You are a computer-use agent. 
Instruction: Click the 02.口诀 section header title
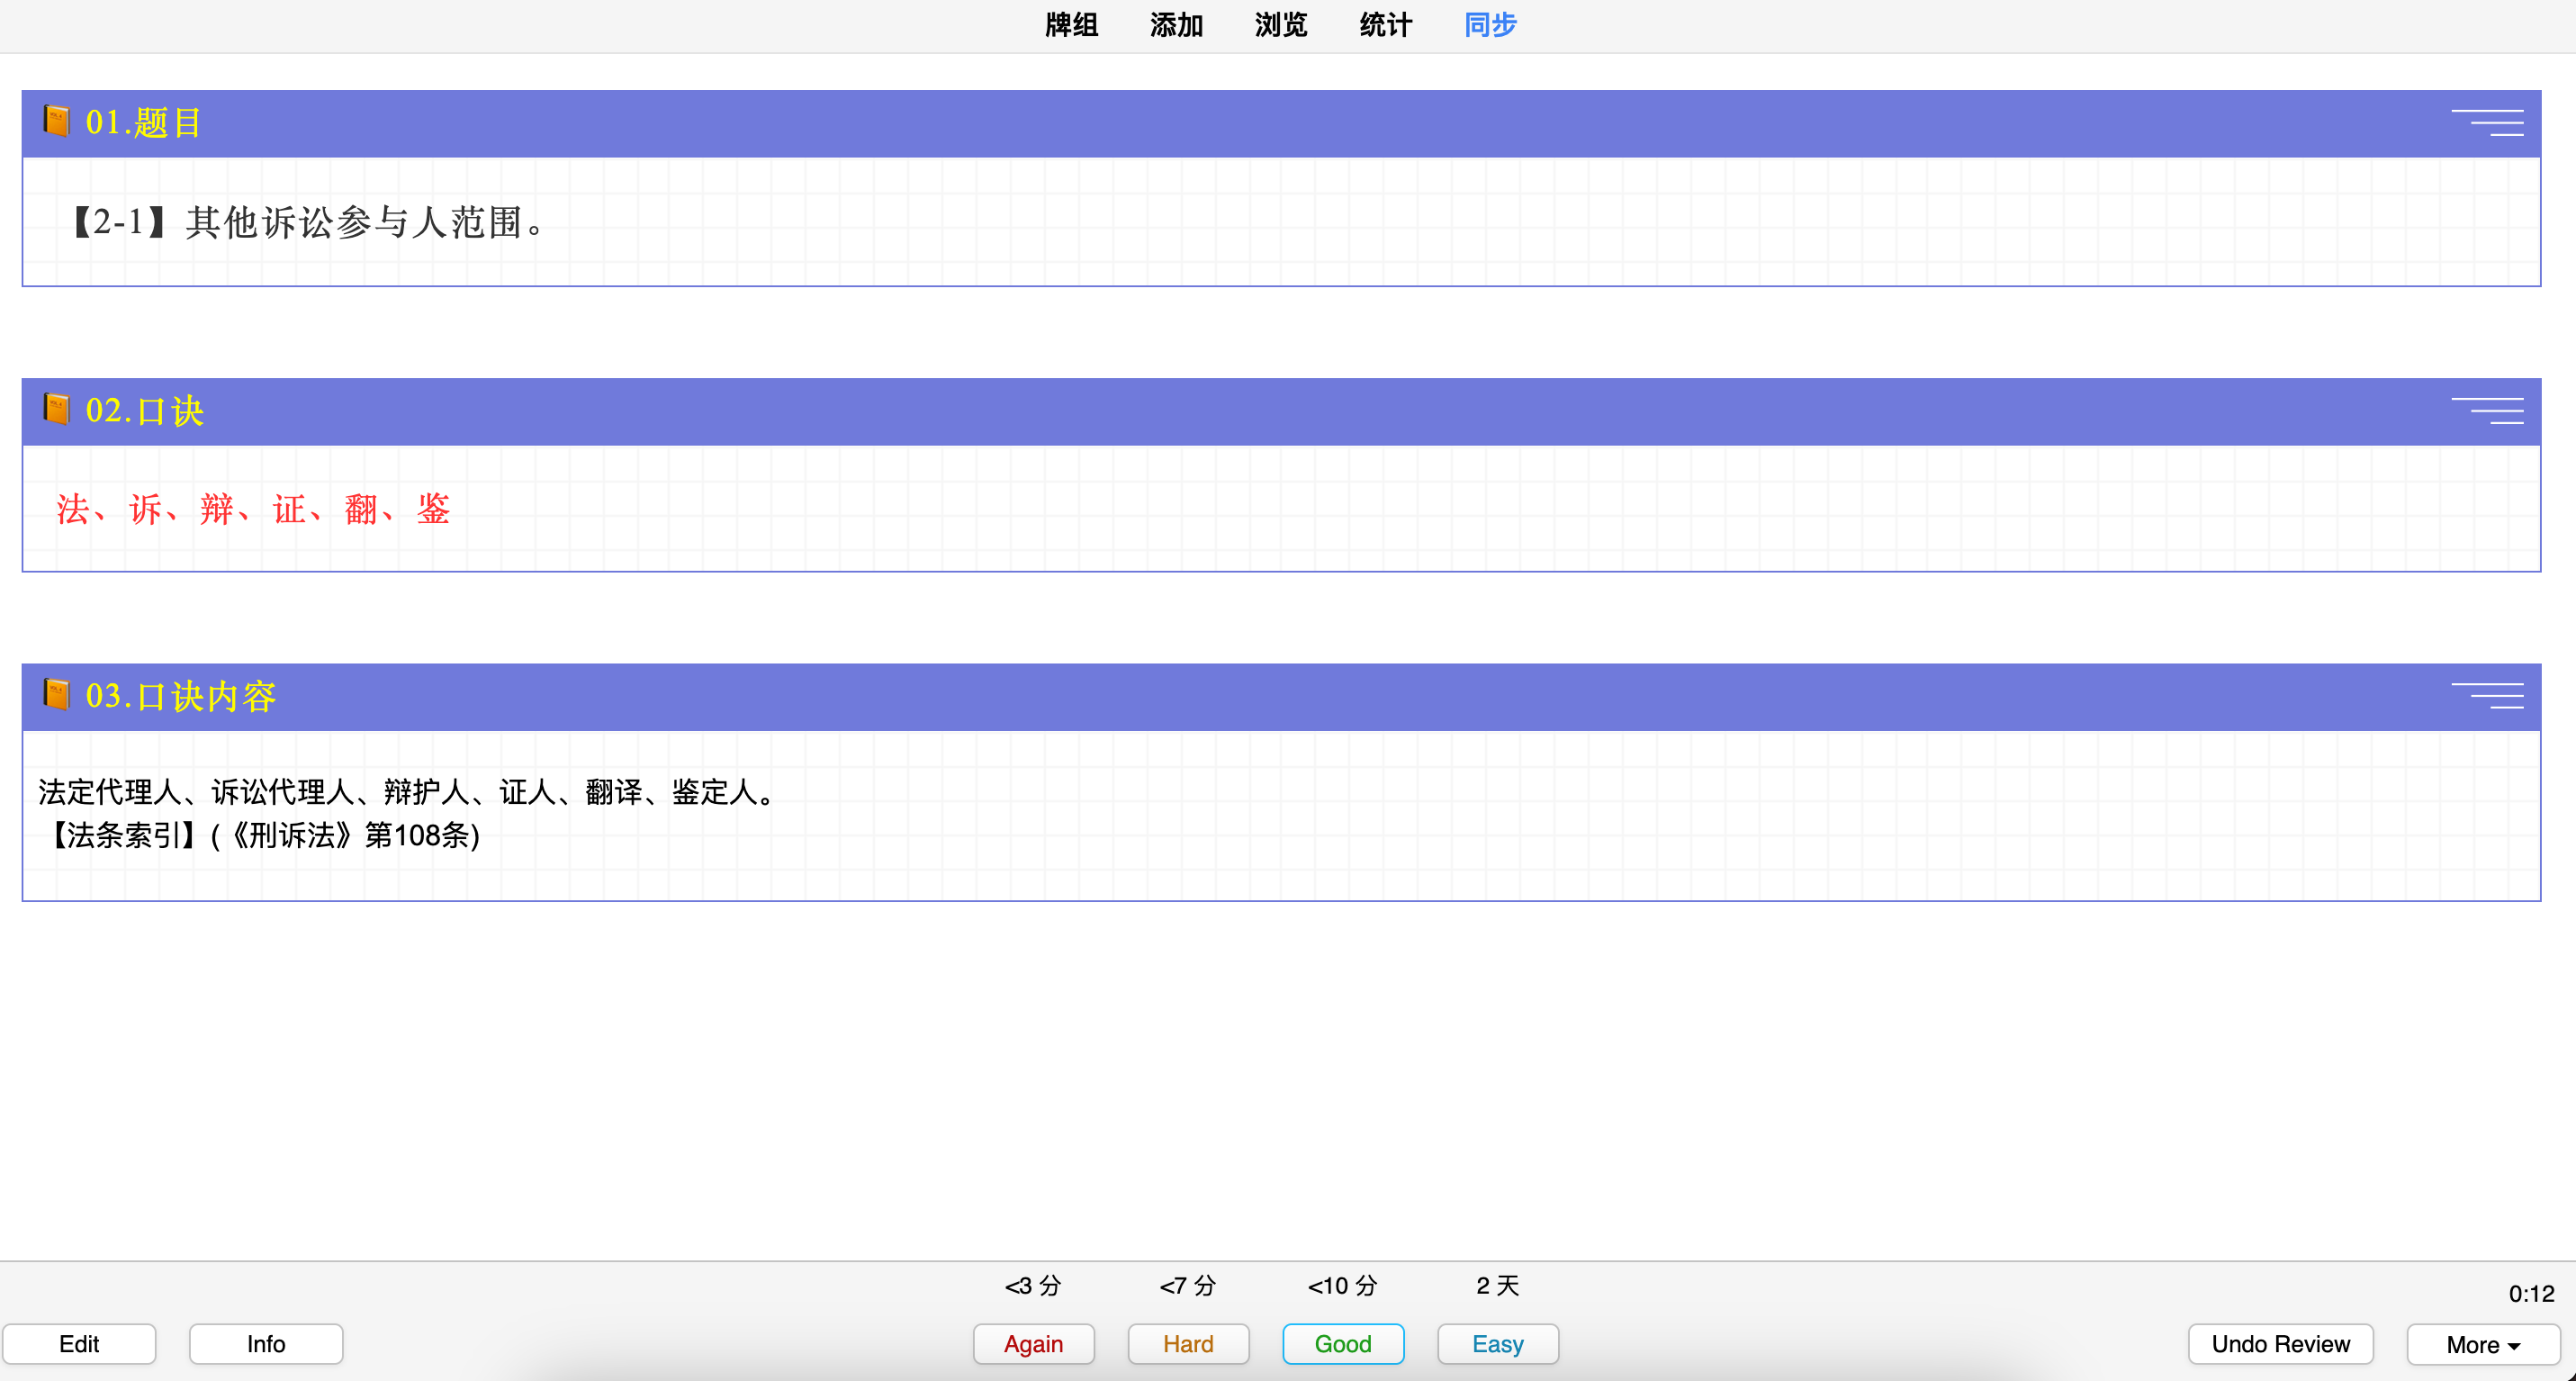pyautogui.click(x=145, y=410)
